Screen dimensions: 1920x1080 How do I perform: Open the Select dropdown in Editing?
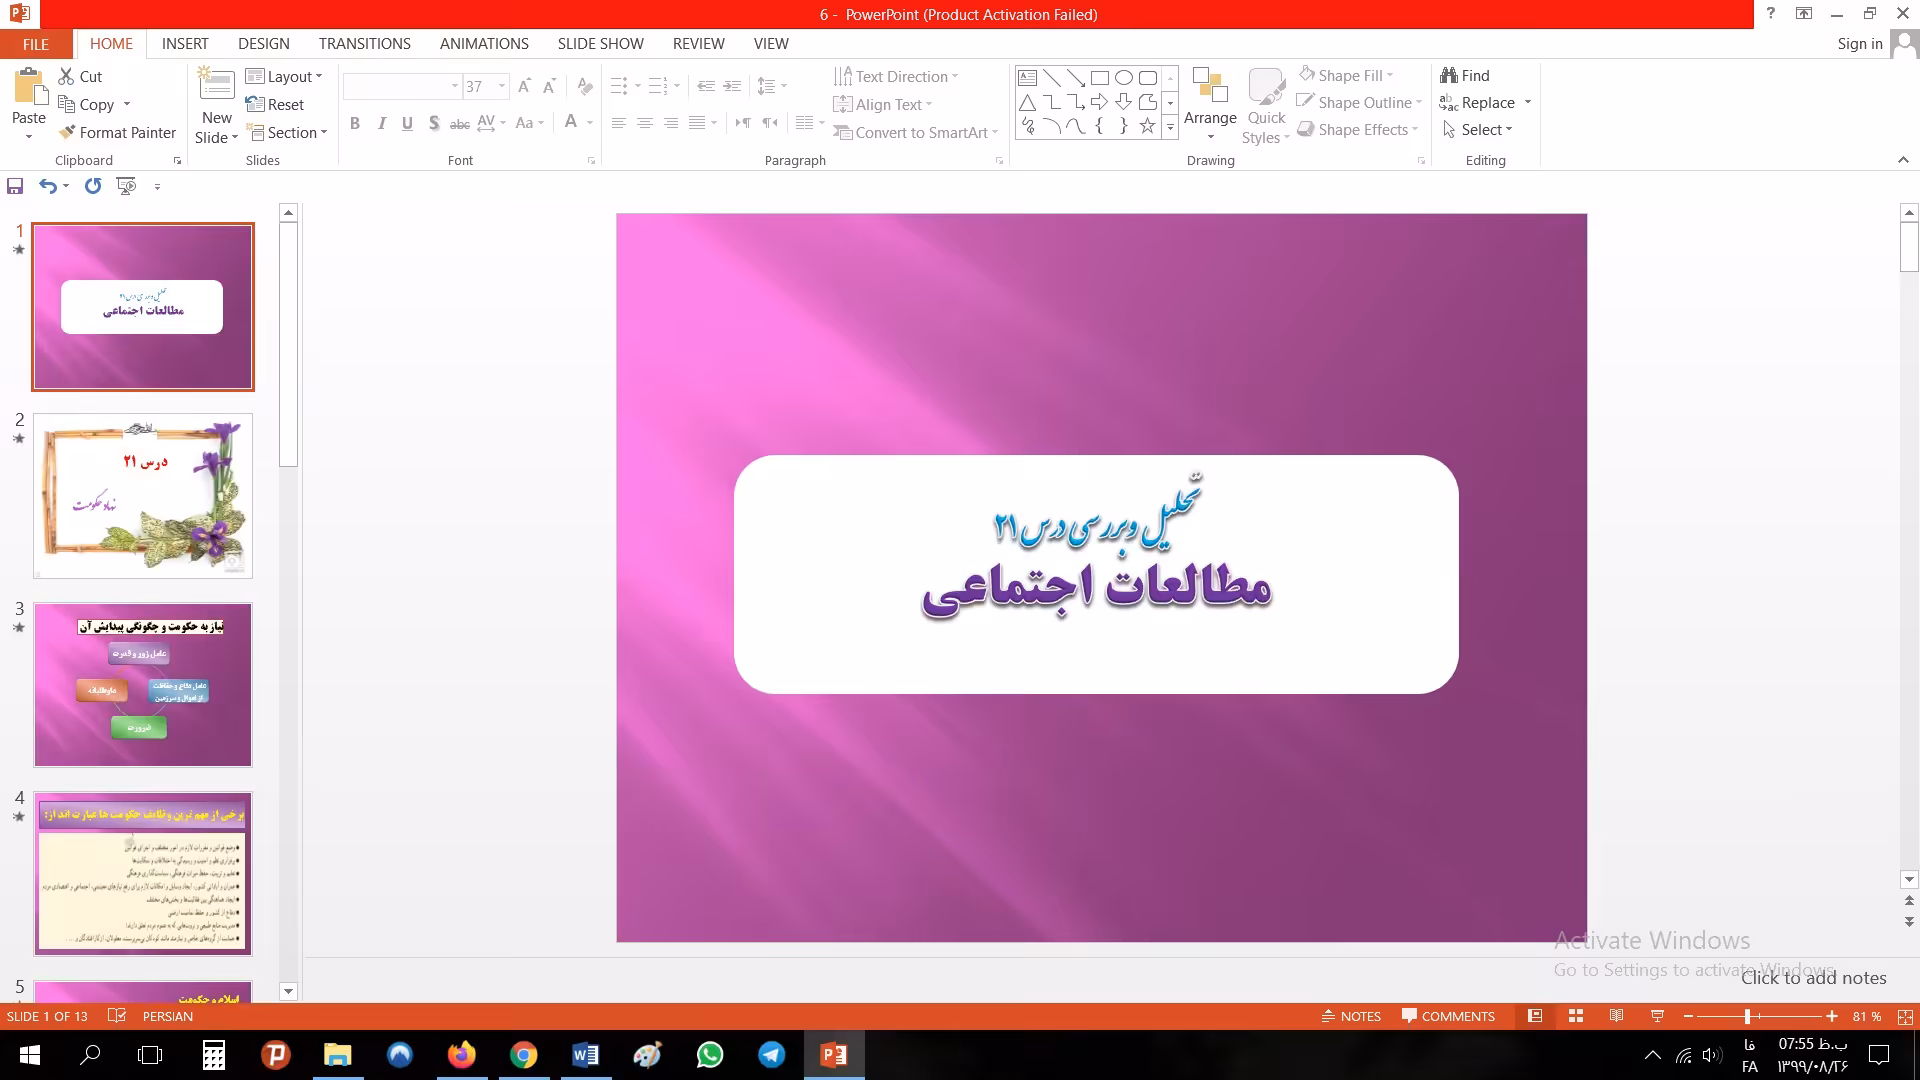1478,129
